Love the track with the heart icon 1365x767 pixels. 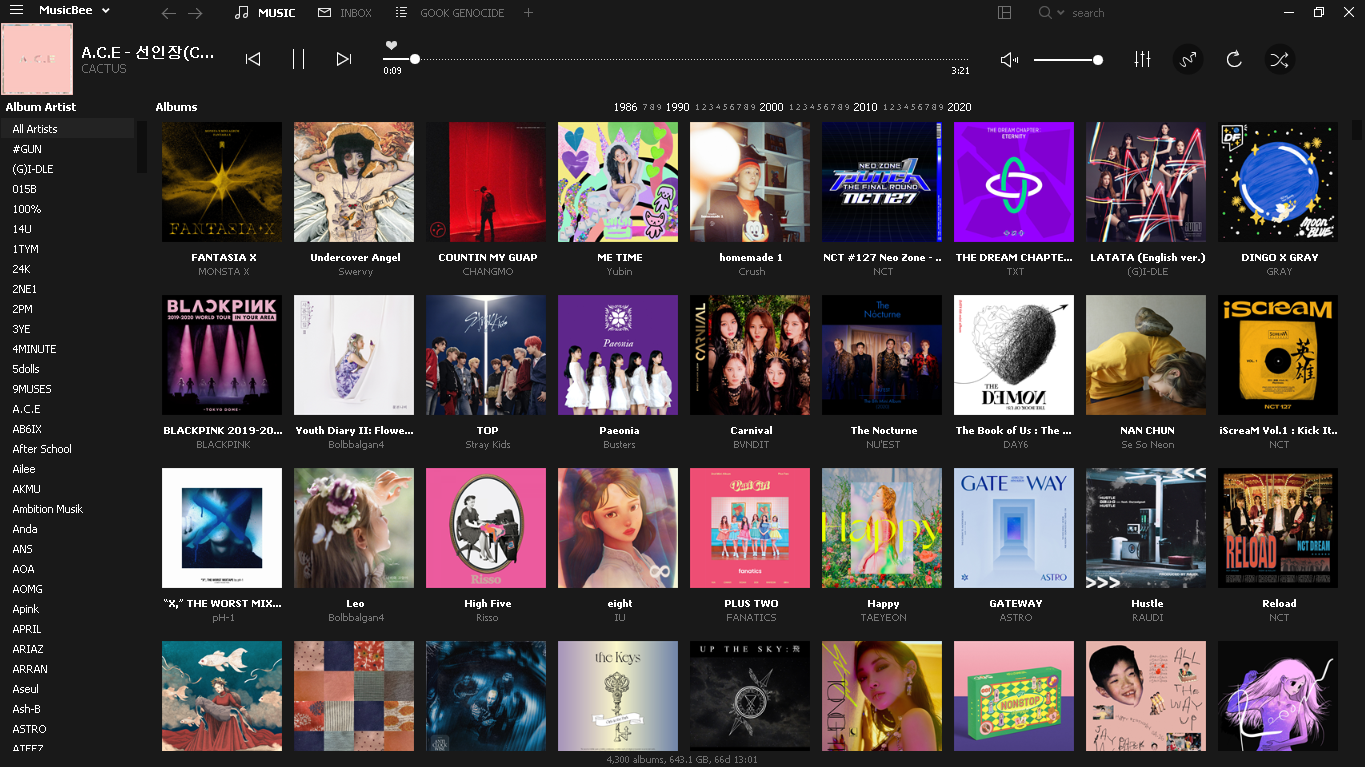point(391,45)
